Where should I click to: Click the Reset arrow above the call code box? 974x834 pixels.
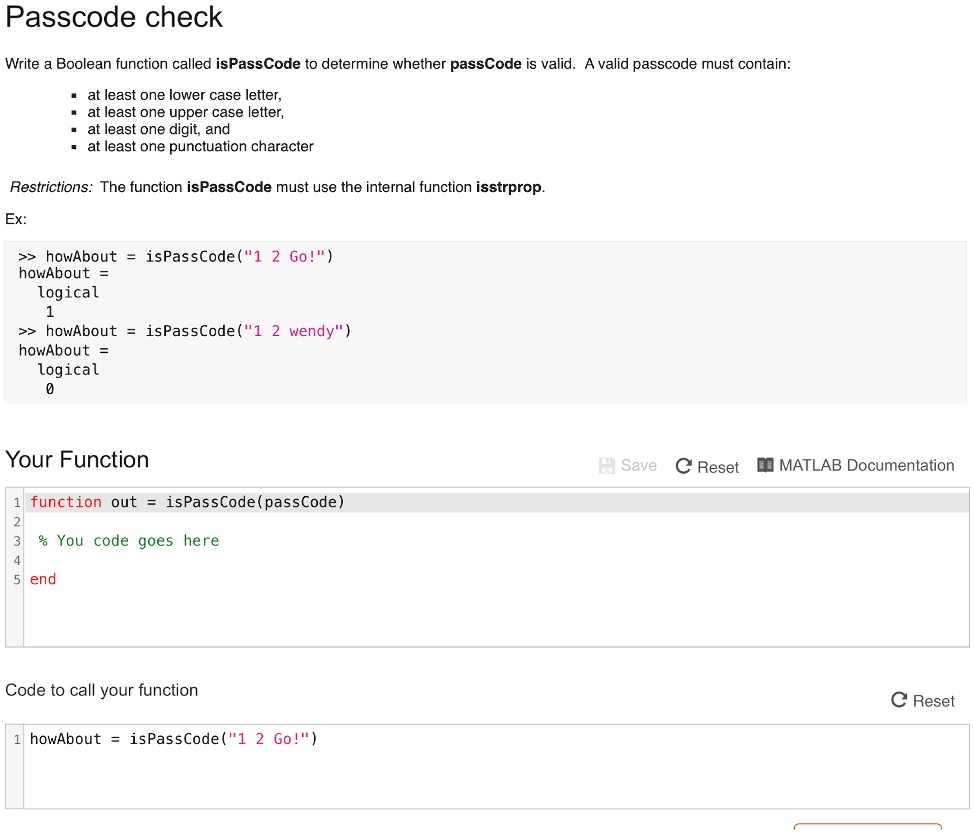(x=899, y=701)
